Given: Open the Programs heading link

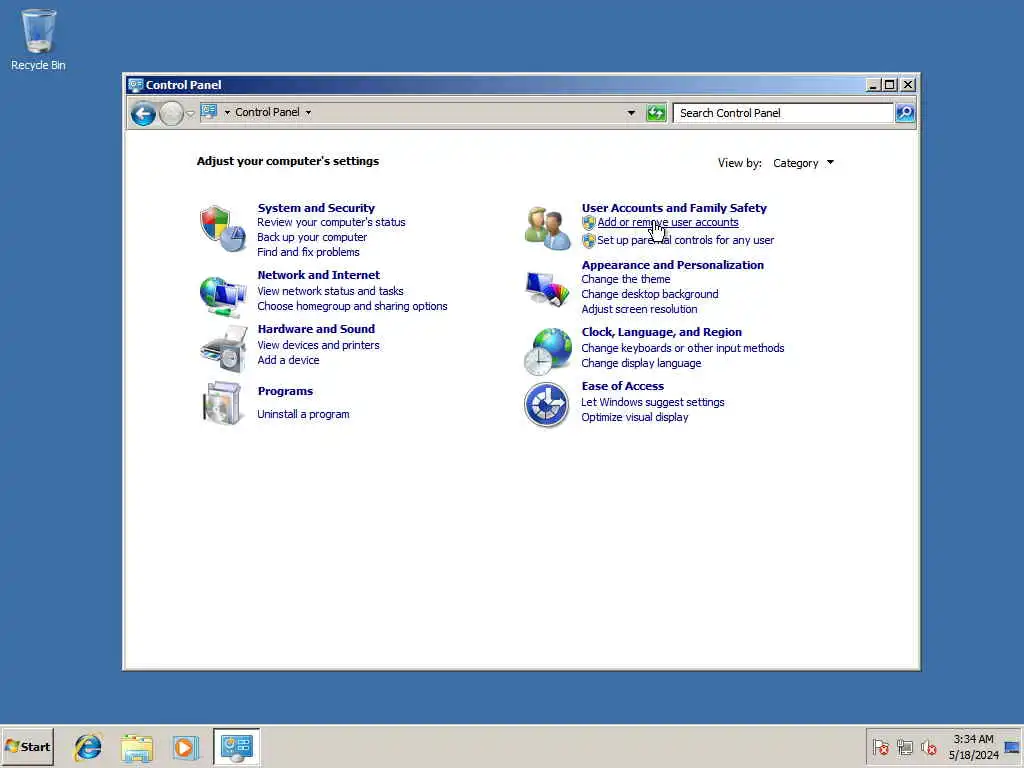Looking at the screenshot, I should click(285, 391).
